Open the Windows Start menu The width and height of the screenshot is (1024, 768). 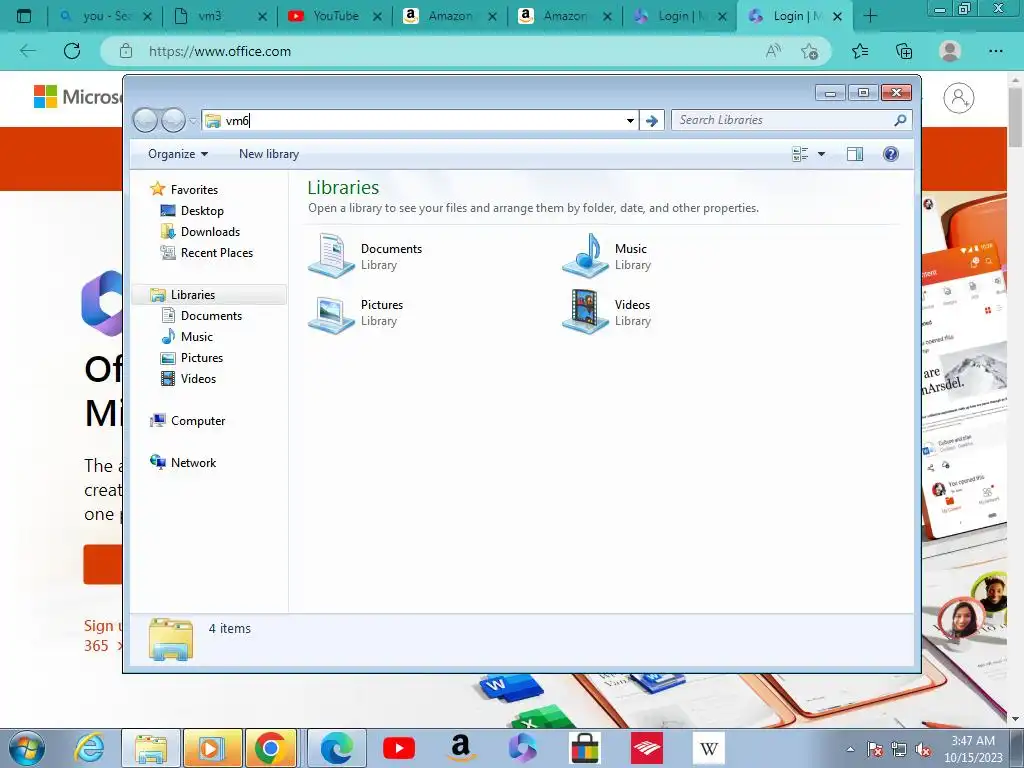click(26, 748)
